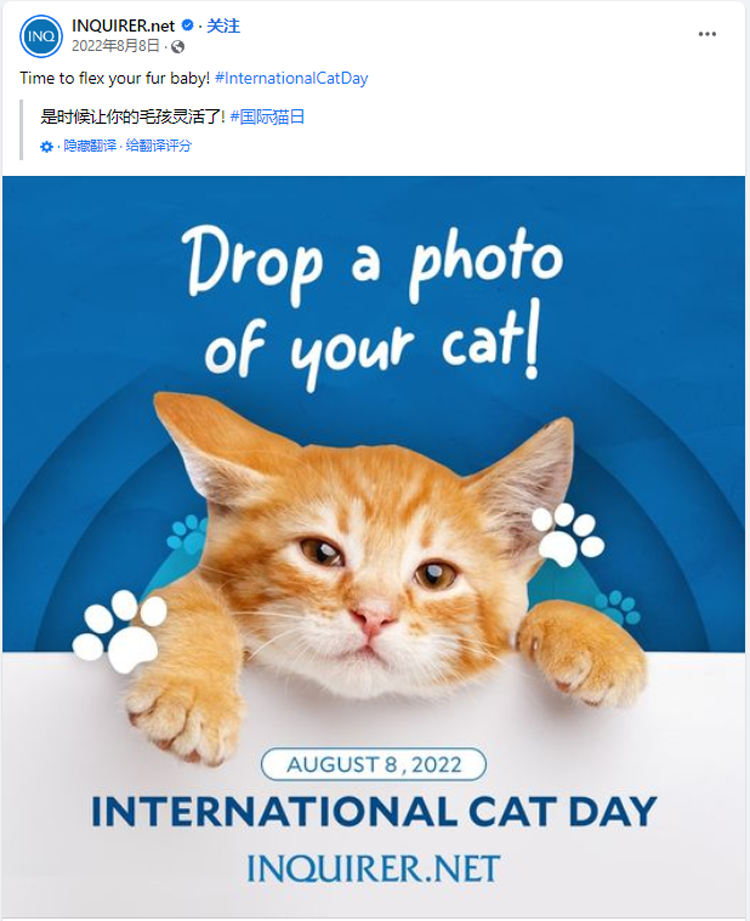Click the "Drop a photo of your cat!" headline
The image size is (750, 921).
374,300
